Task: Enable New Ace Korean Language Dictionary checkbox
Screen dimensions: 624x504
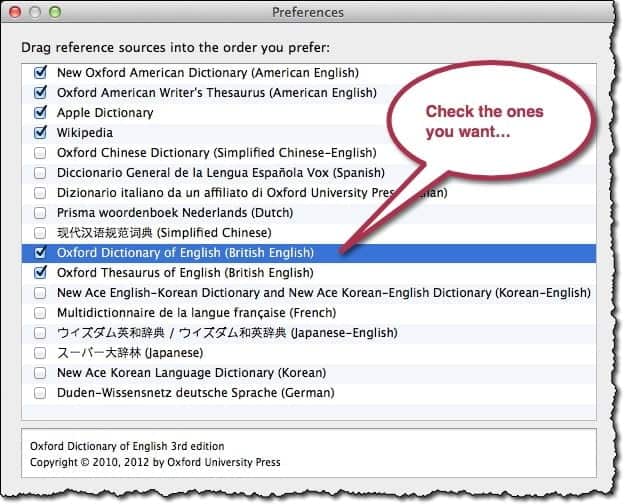Action: (x=40, y=373)
